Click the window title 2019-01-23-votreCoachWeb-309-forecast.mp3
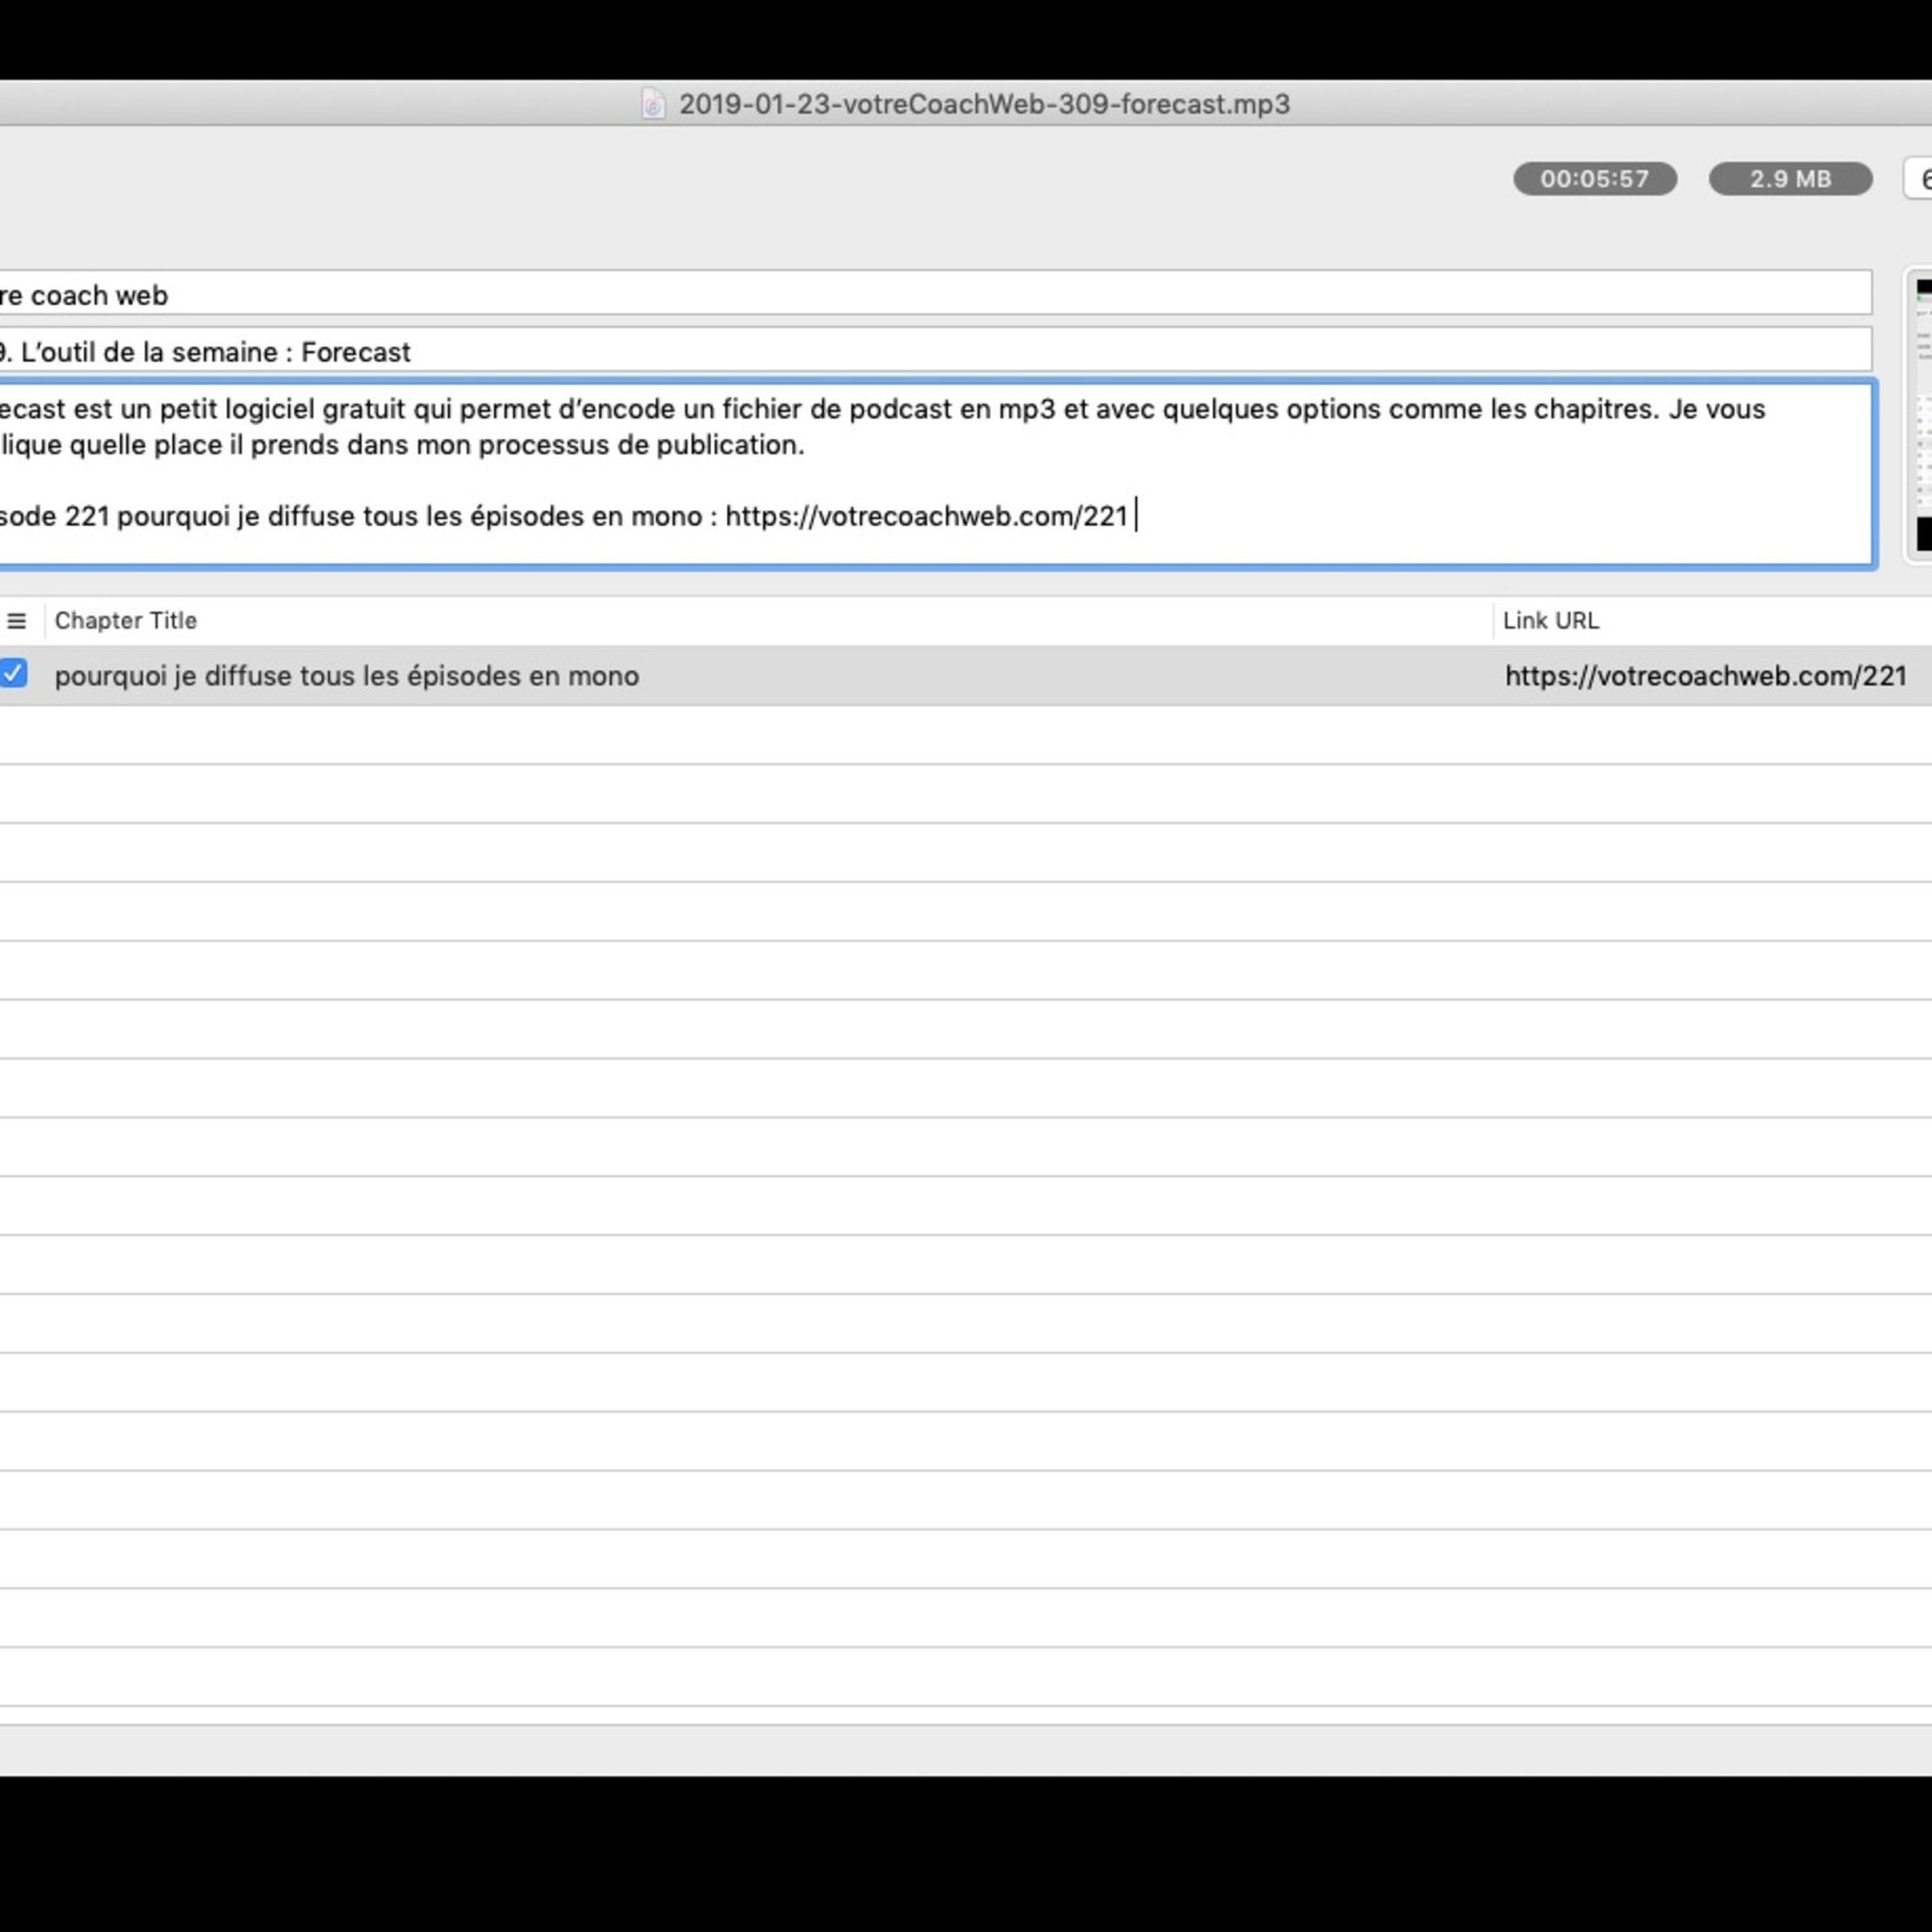The height and width of the screenshot is (1932, 1932). [984, 104]
